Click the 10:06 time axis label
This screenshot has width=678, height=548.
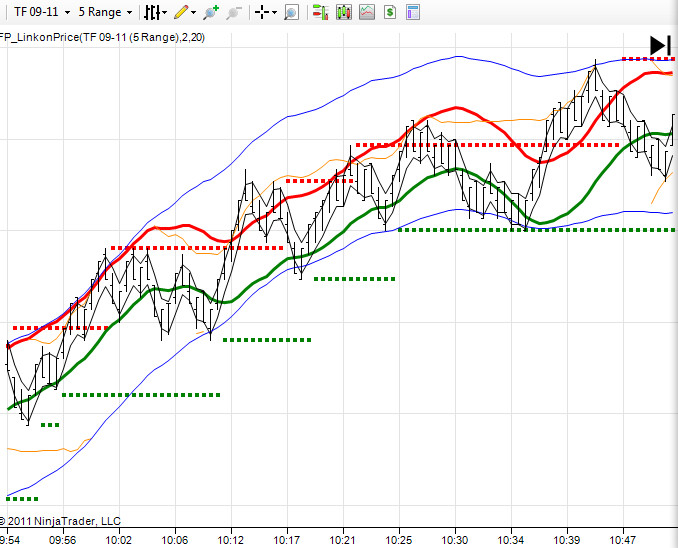pos(175,540)
